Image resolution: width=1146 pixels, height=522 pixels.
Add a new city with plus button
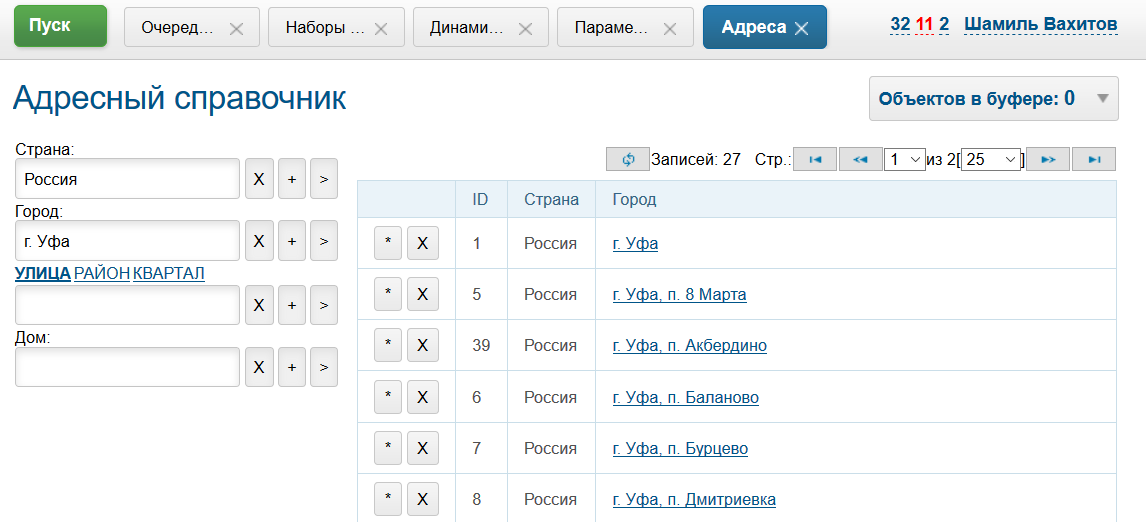click(x=291, y=241)
